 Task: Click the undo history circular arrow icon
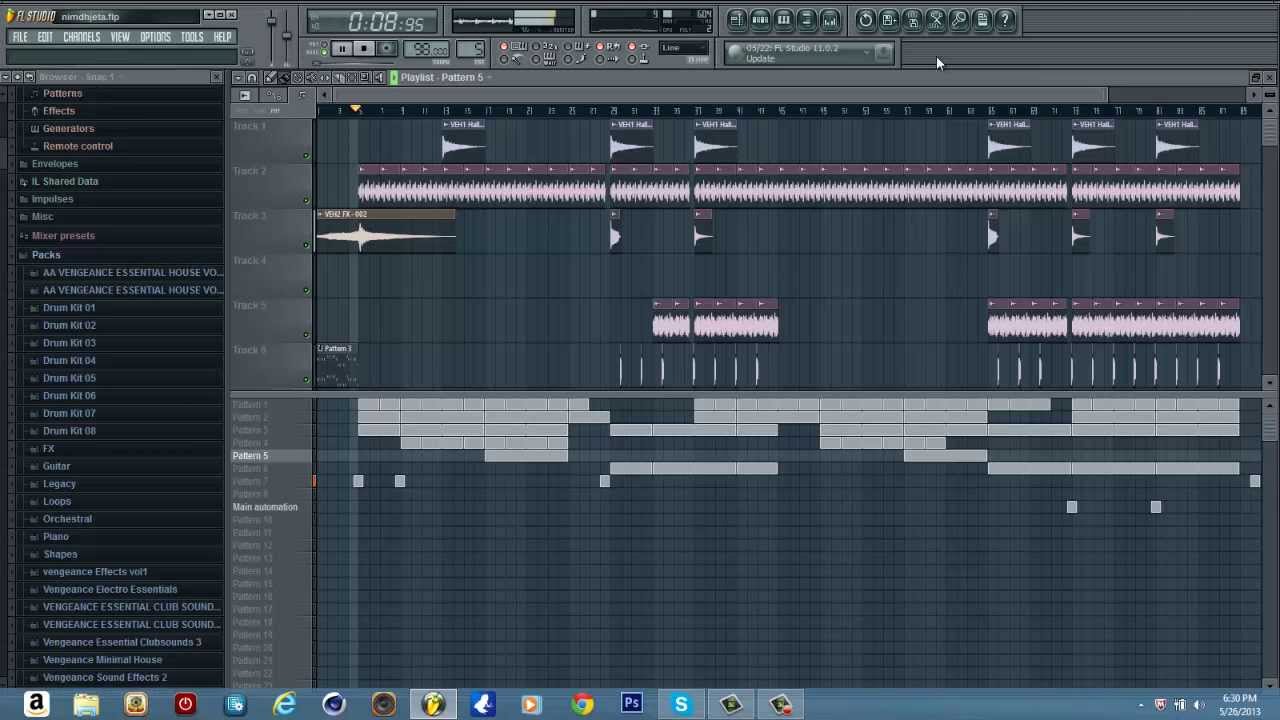866,20
